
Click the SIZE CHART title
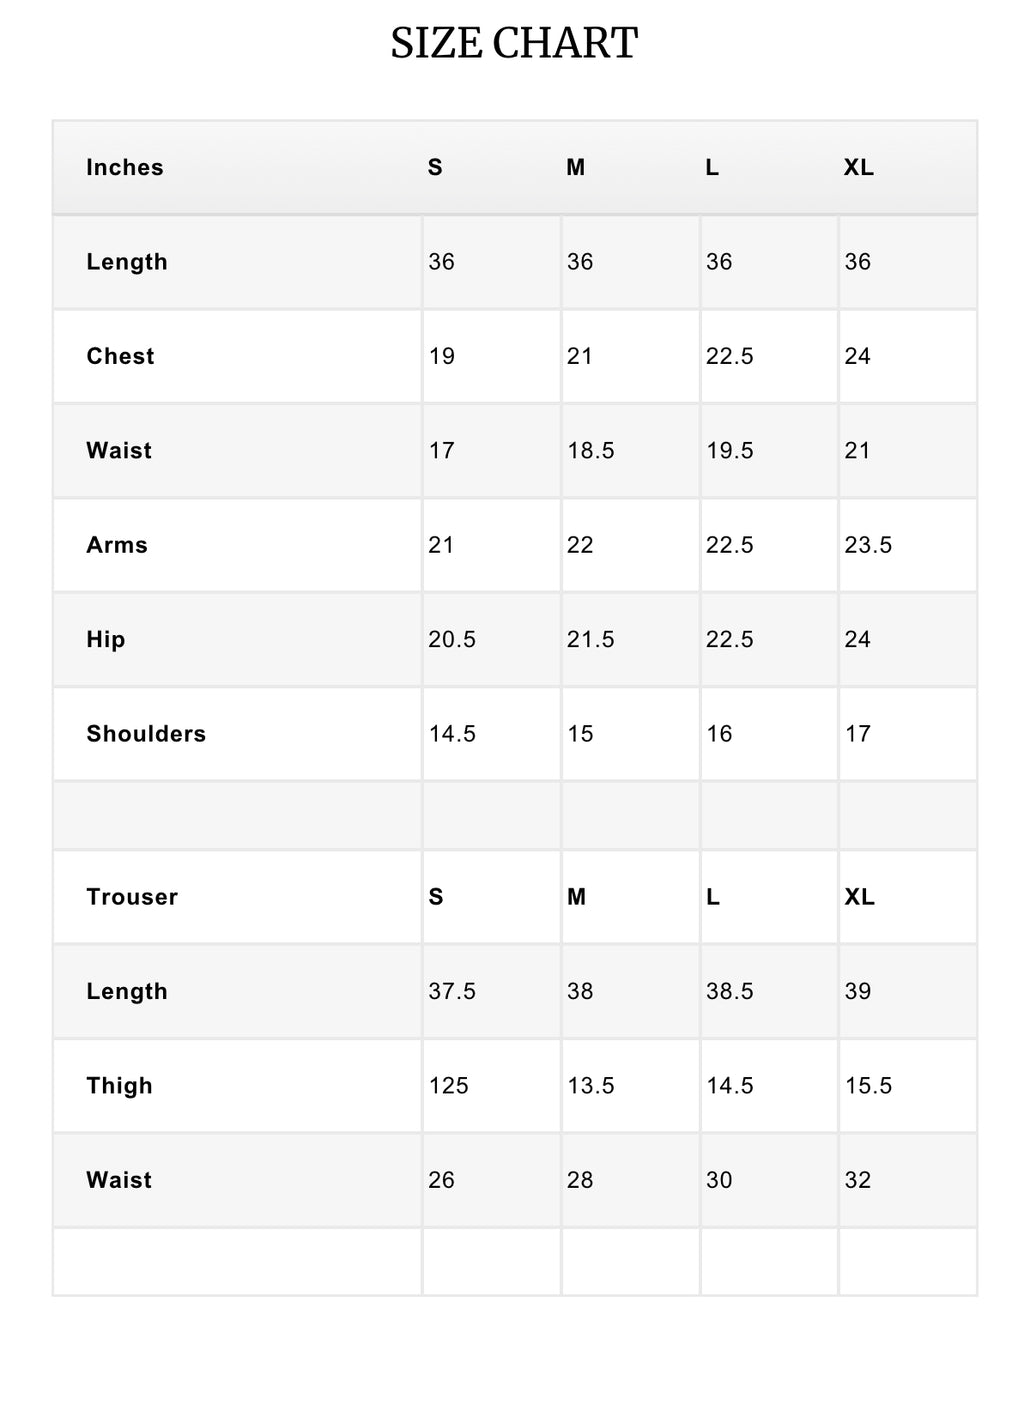(514, 43)
